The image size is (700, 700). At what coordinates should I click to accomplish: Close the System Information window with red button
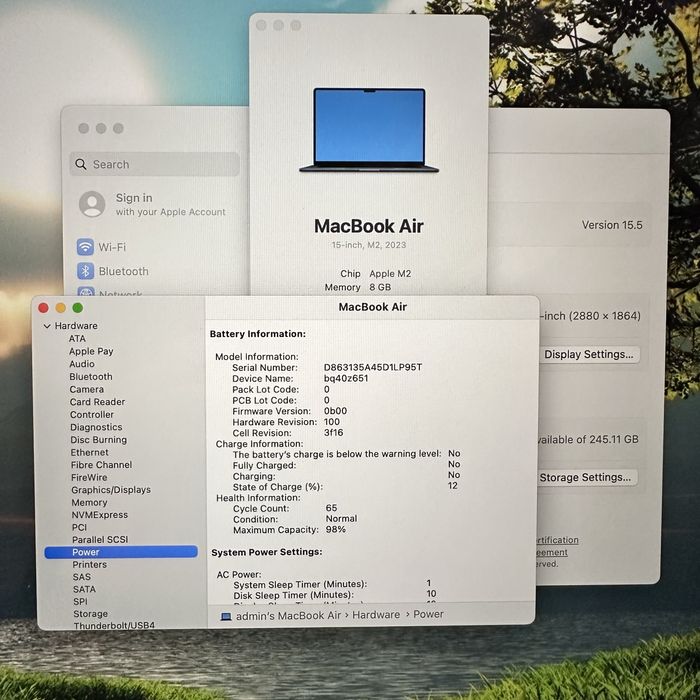coord(43,308)
